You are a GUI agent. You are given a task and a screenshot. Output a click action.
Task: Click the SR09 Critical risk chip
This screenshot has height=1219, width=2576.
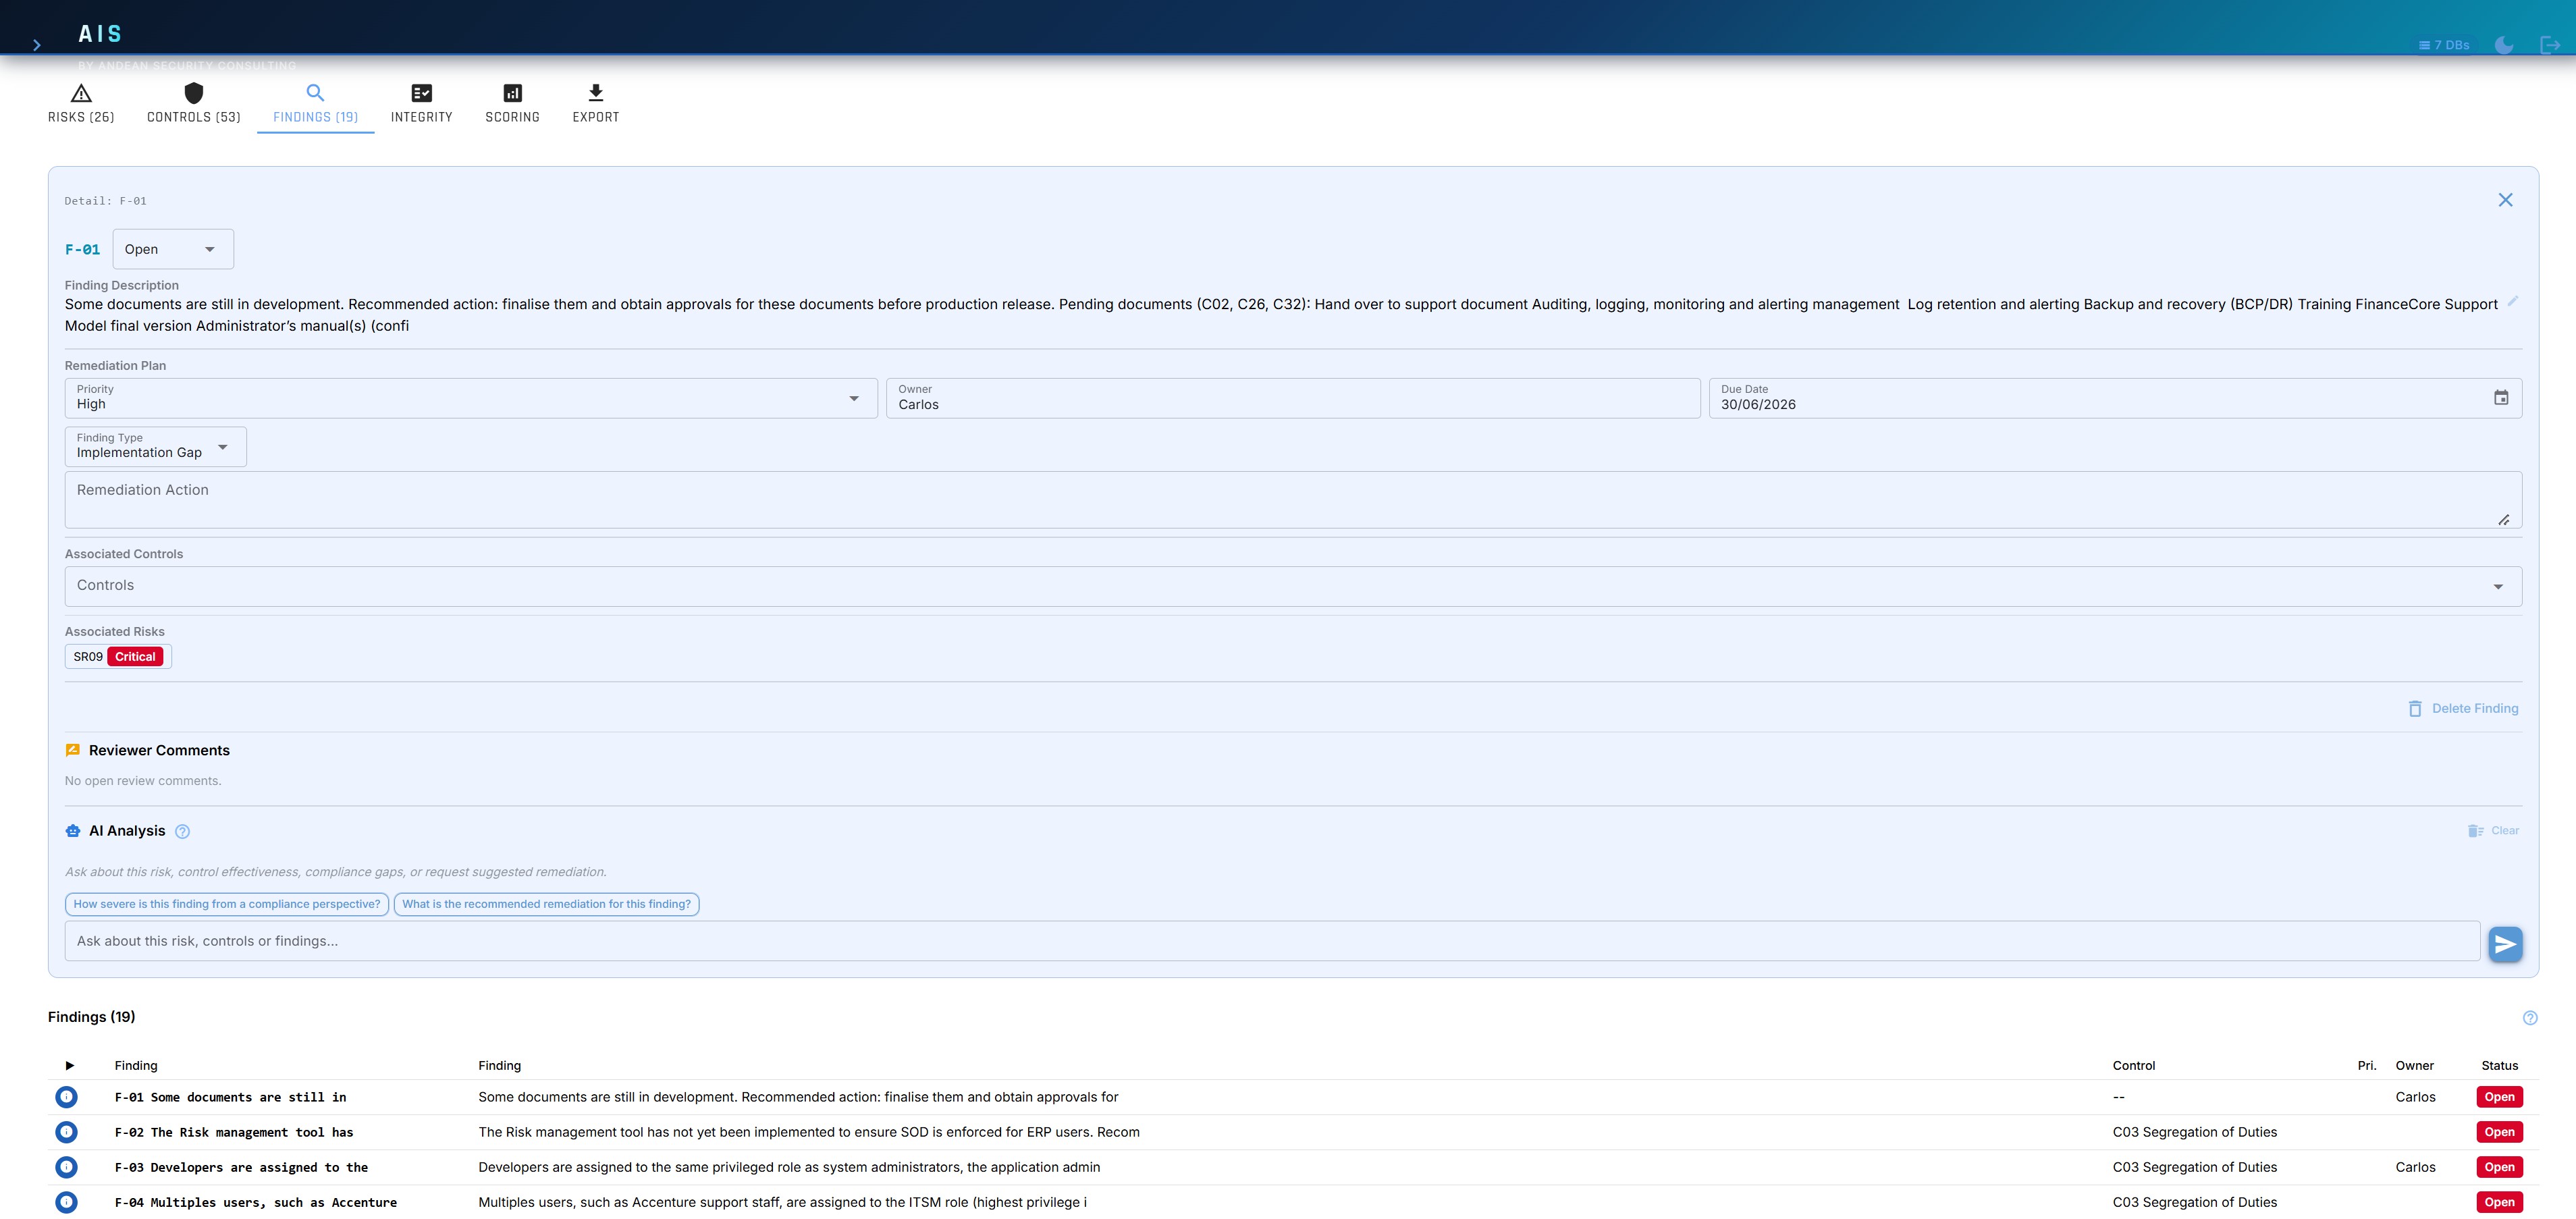[x=118, y=657]
